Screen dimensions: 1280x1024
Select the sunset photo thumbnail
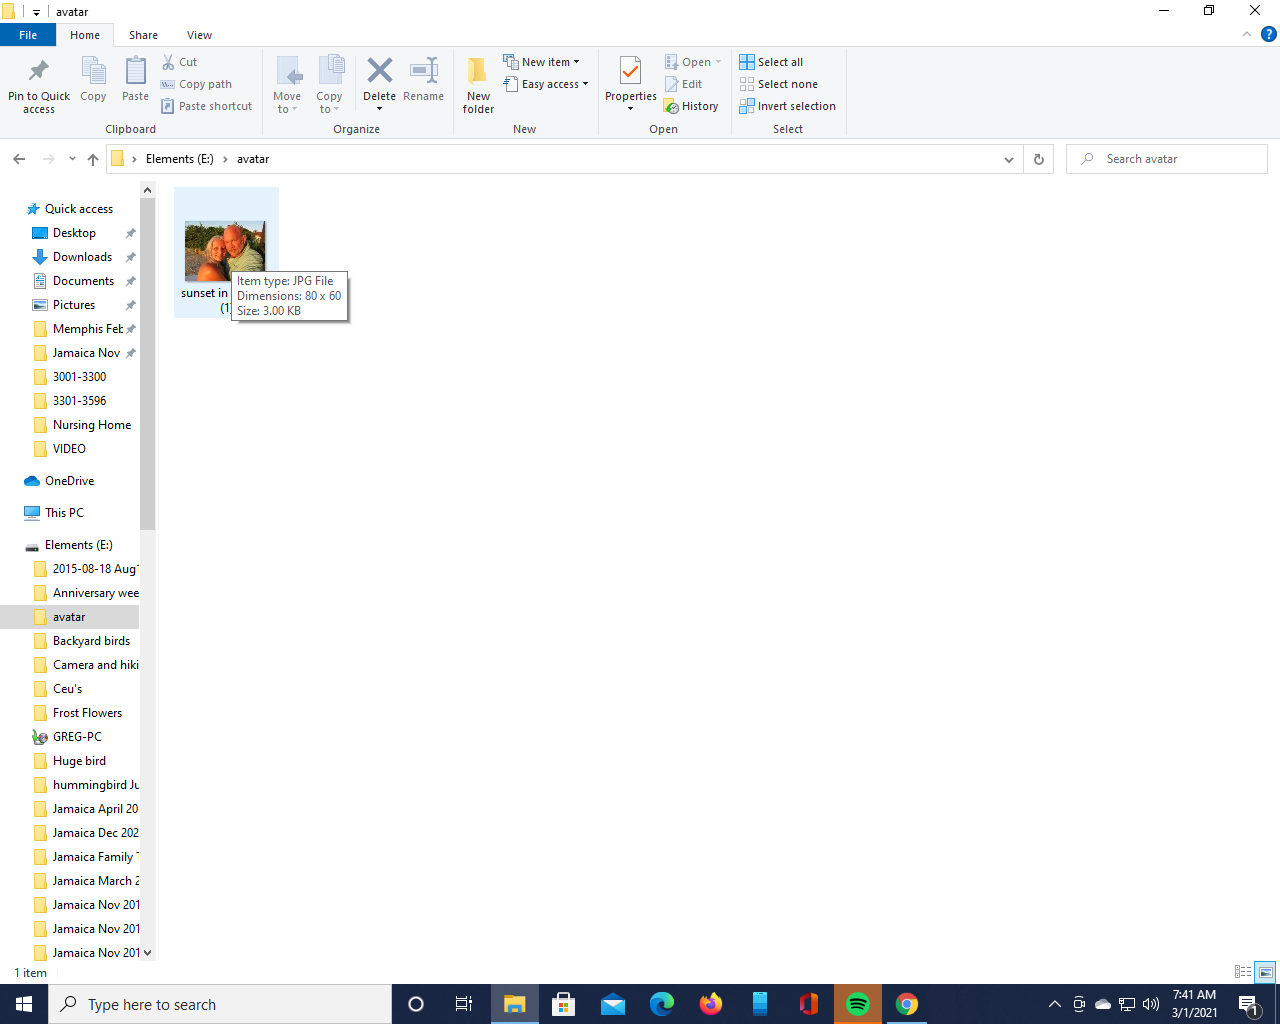(x=224, y=250)
